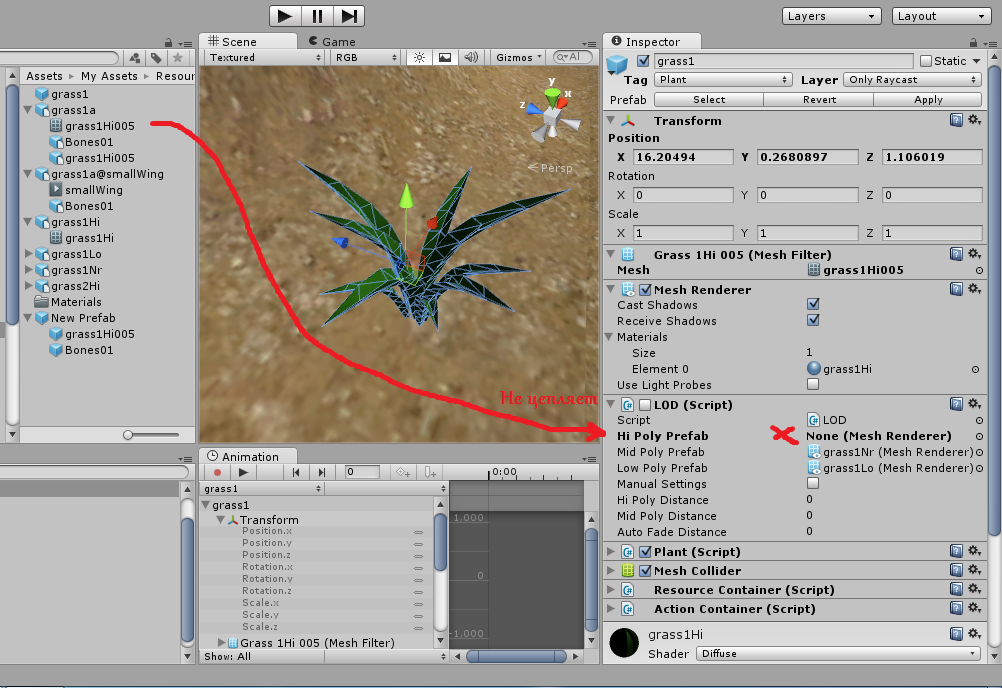Click the Step frame button

pyautogui.click(x=348, y=15)
